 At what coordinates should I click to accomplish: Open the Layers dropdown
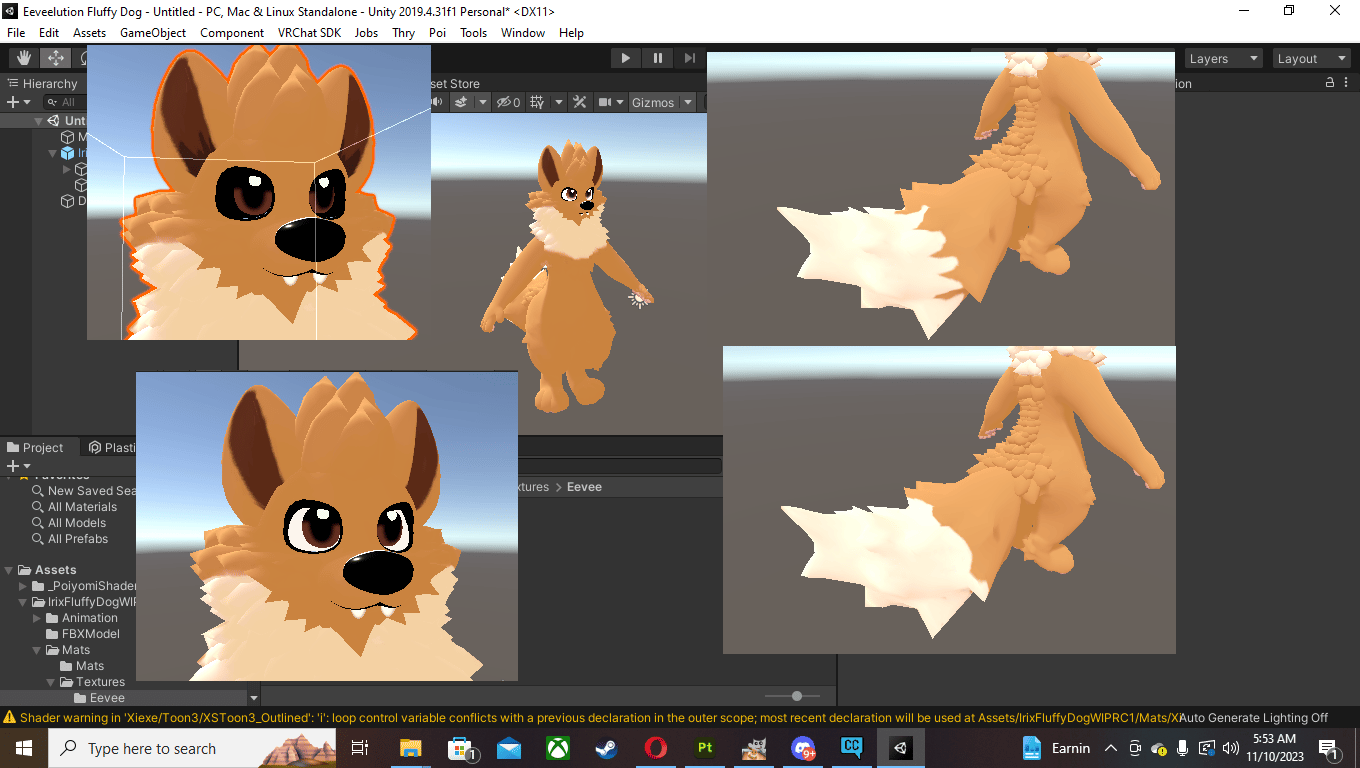[1223, 59]
